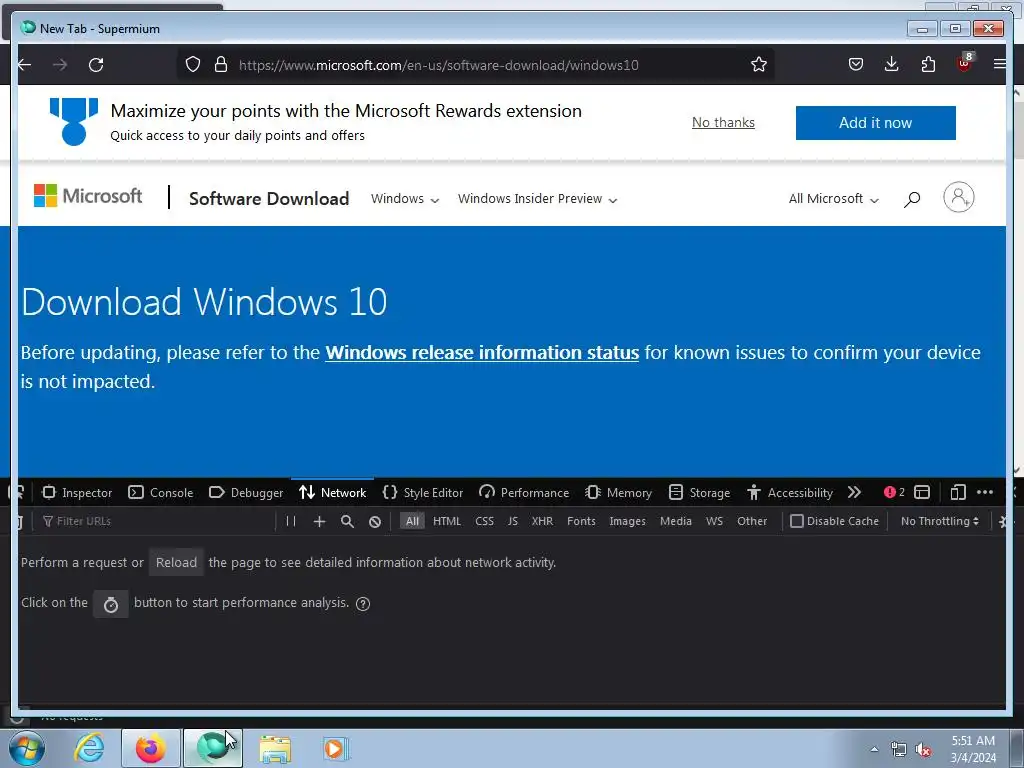Click the Software Download heading link

269,199
